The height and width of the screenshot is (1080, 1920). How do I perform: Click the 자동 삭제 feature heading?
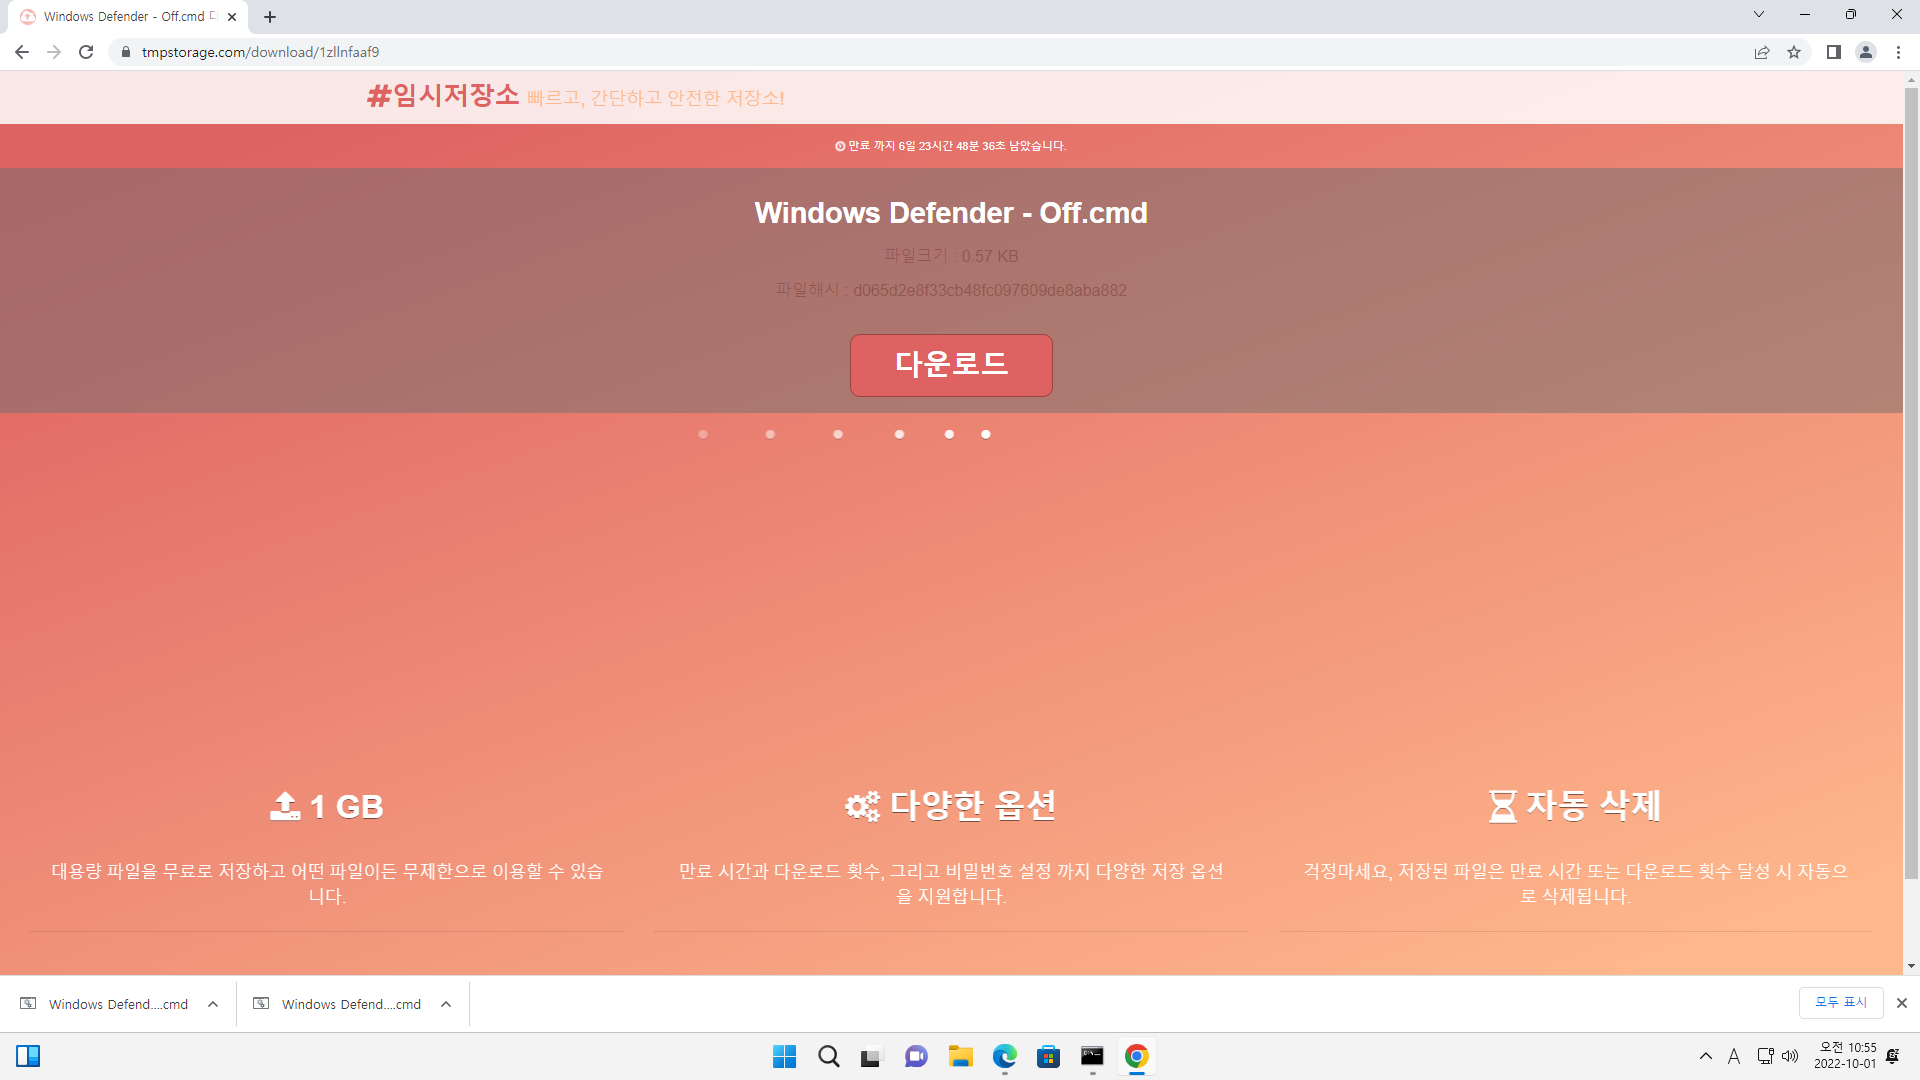pyautogui.click(x=1575, y=806)
